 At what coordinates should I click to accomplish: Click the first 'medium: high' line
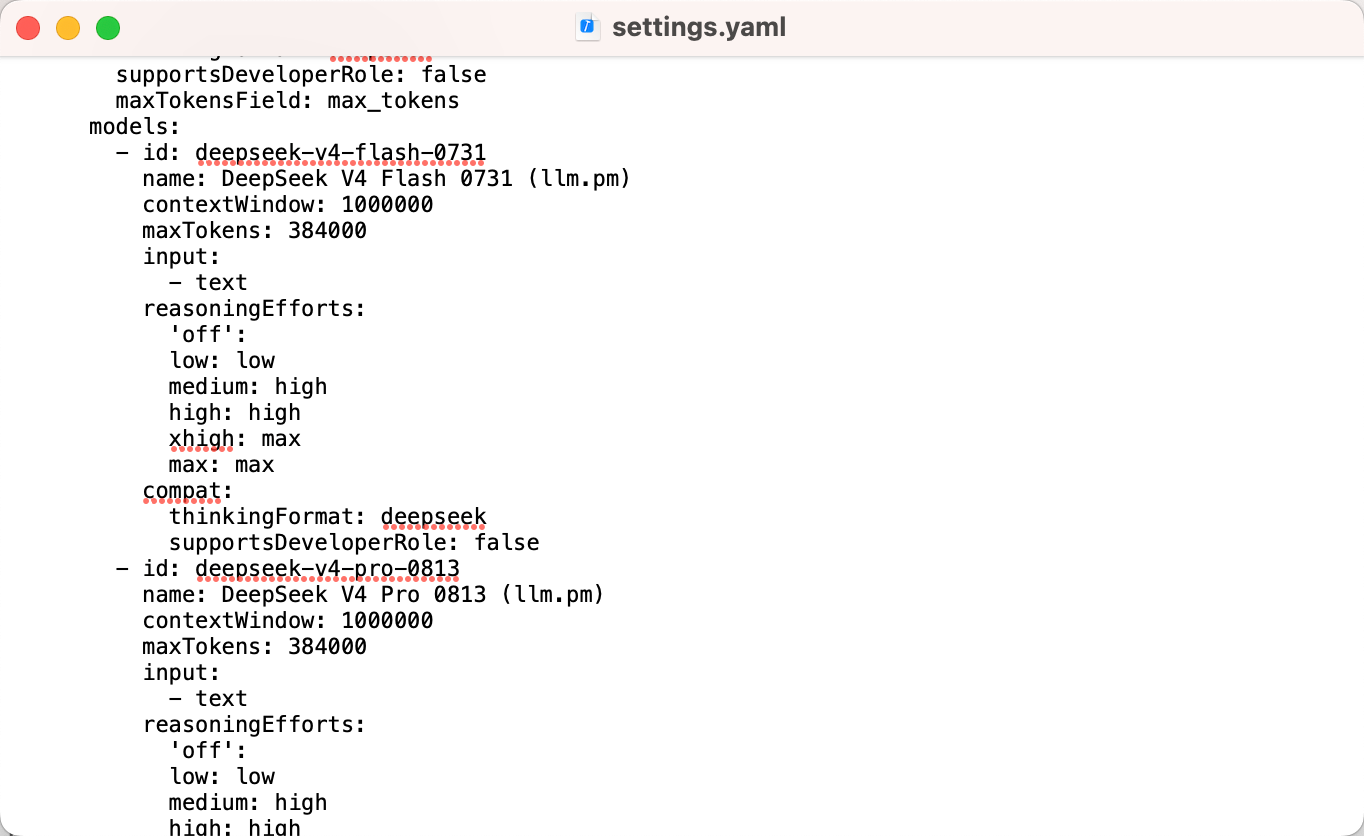point(248,387)
